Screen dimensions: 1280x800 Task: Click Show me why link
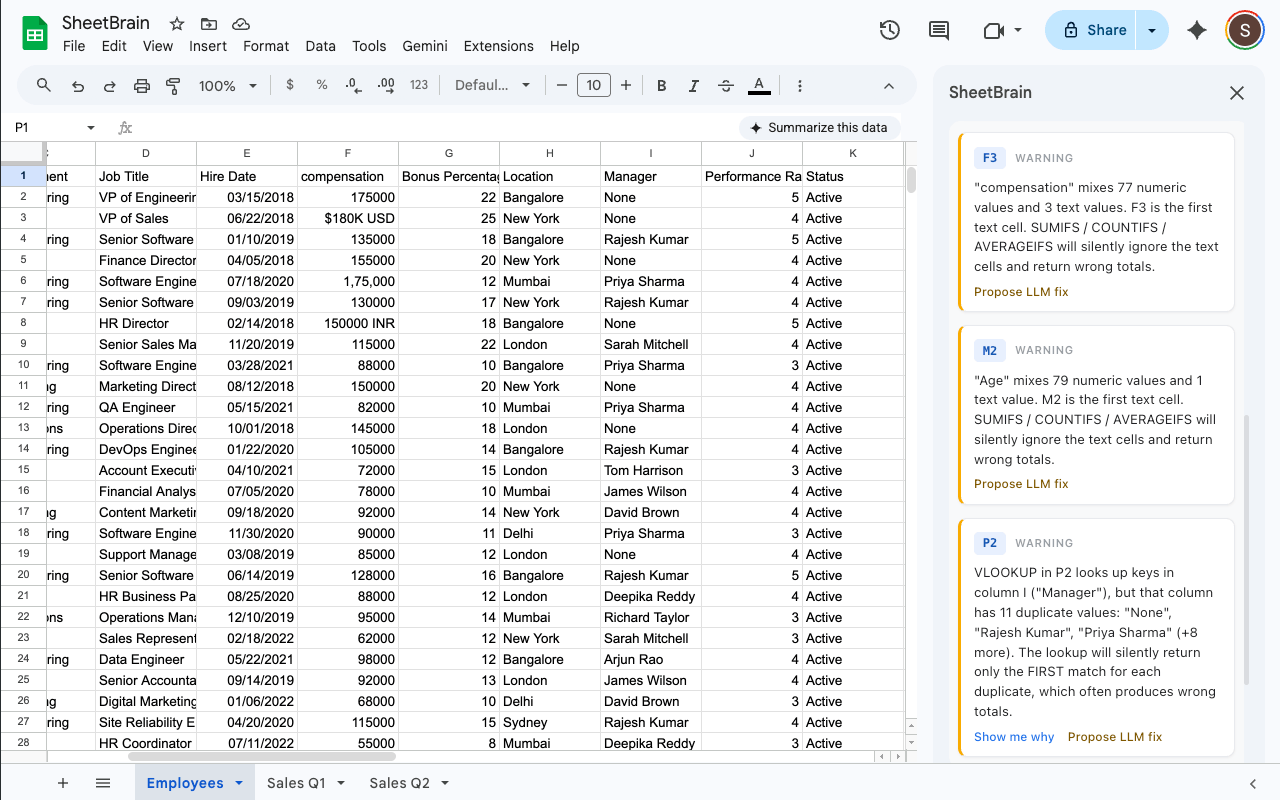pos(1014,737)
